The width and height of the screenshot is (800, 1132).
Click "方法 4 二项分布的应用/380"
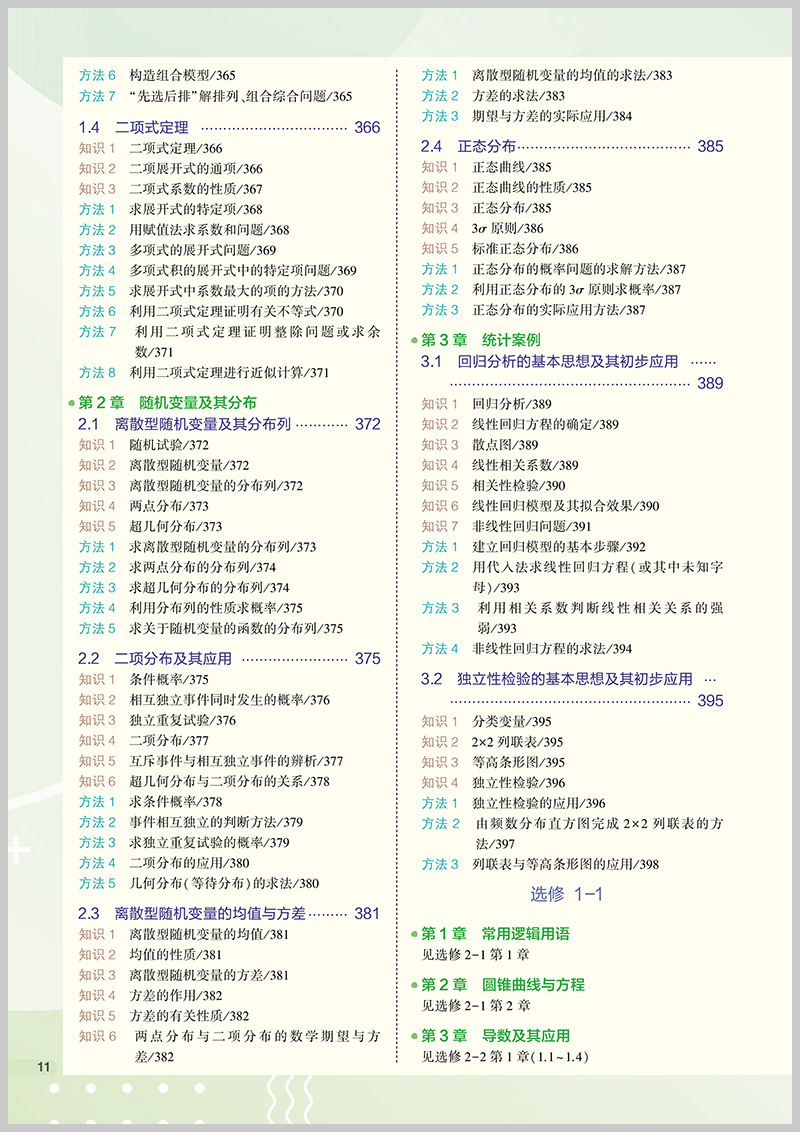pyautogui.click(x=164, y=863)
